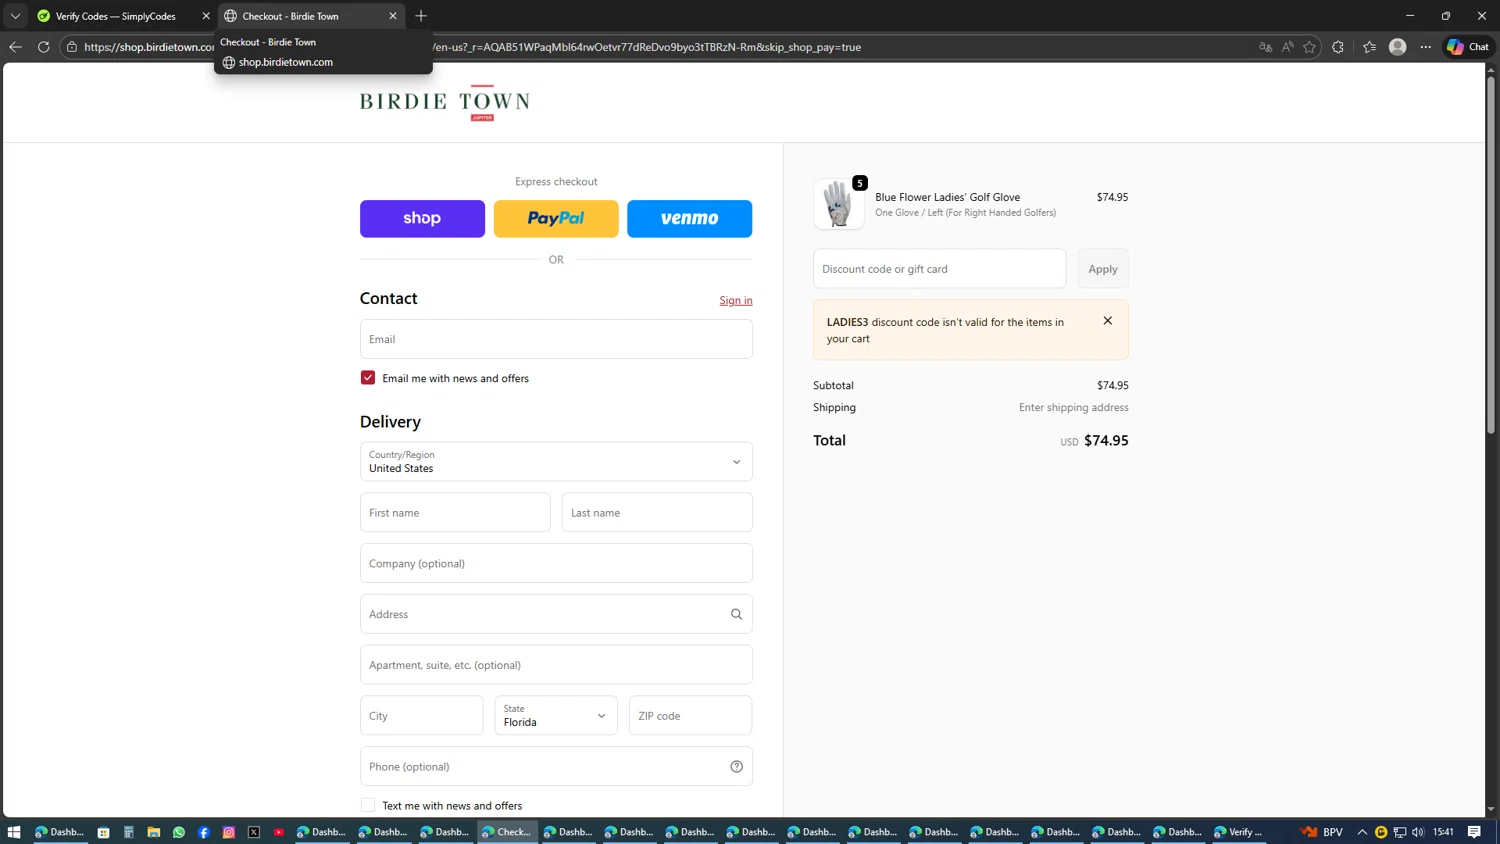Open the network icon in system tray
This screenshot has width=1500, height=844.
click(1400, 832)
